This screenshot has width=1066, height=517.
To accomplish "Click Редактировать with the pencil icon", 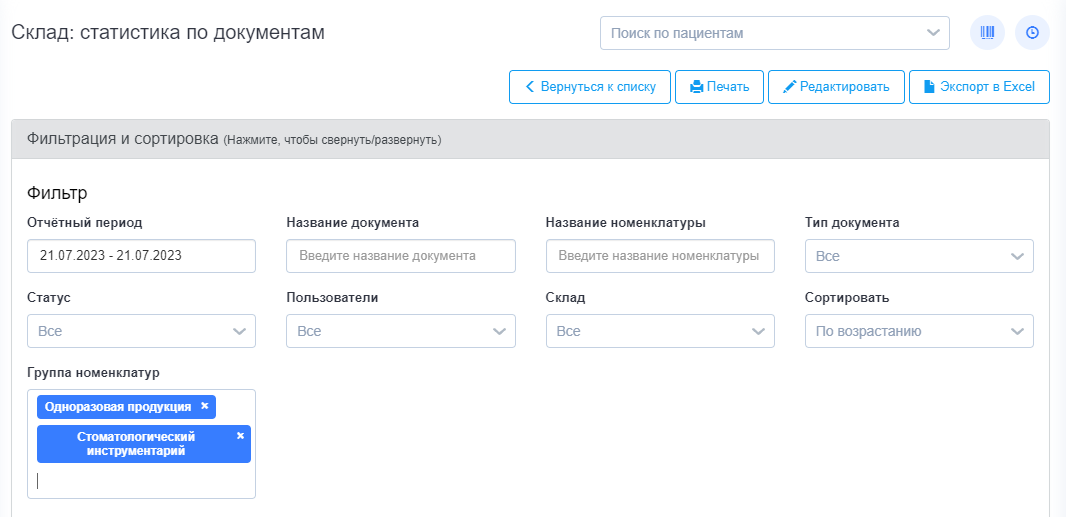I will tap(836, 87).
